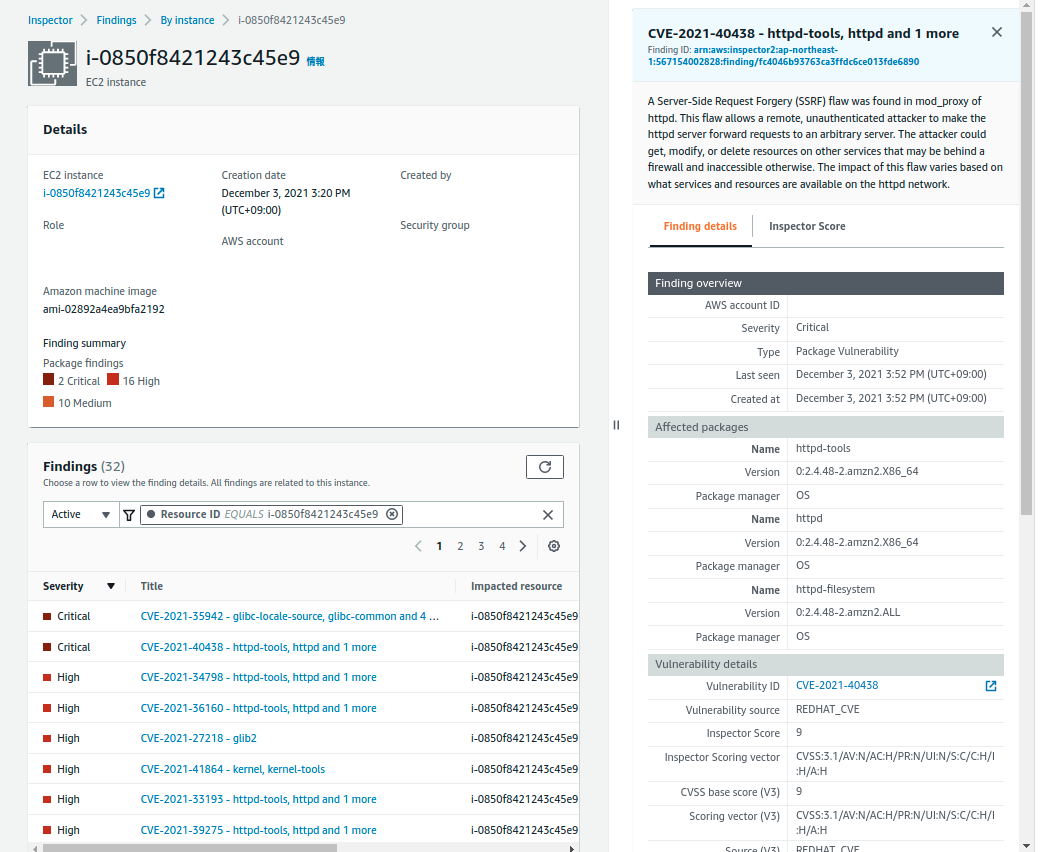
Task: Open CVE-2021-41864 kernel finding
Action: 232,769
